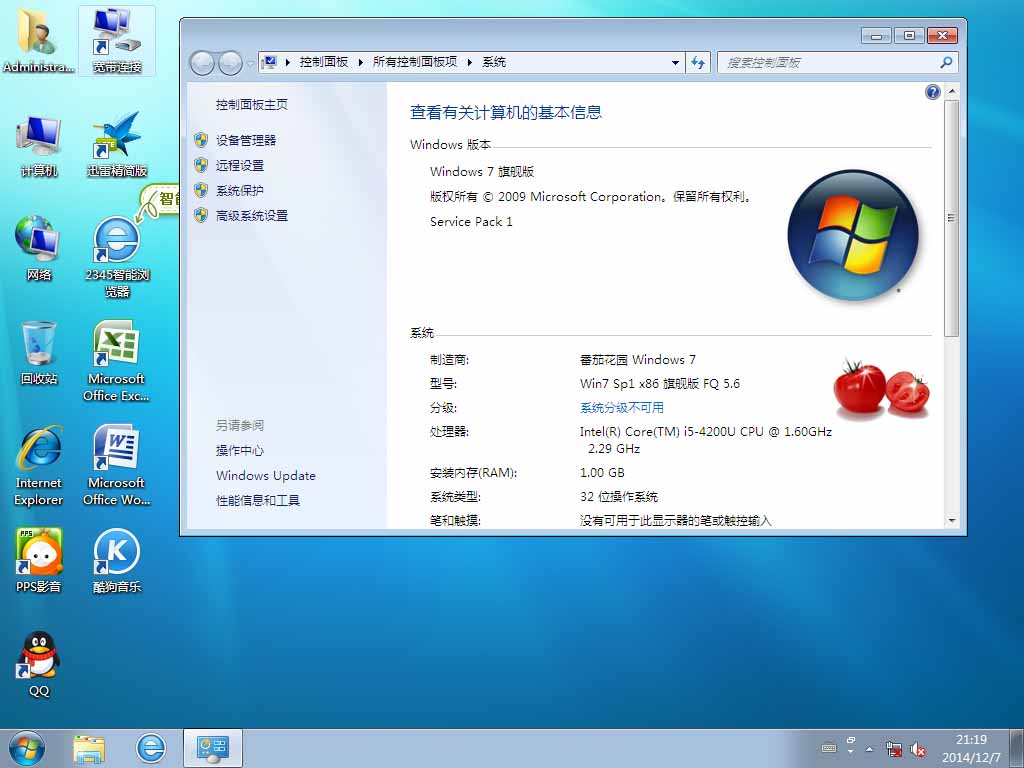Open 性能信息和工具 link
The image size is (1024, 768).
point(257,501)
